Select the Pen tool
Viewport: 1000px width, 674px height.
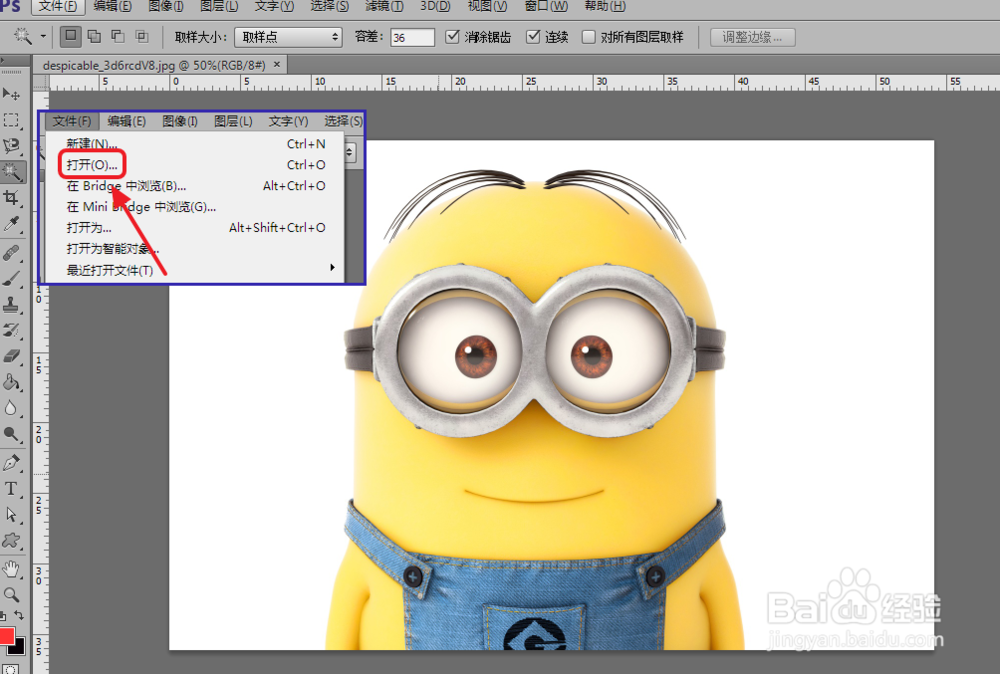point(11,464)
